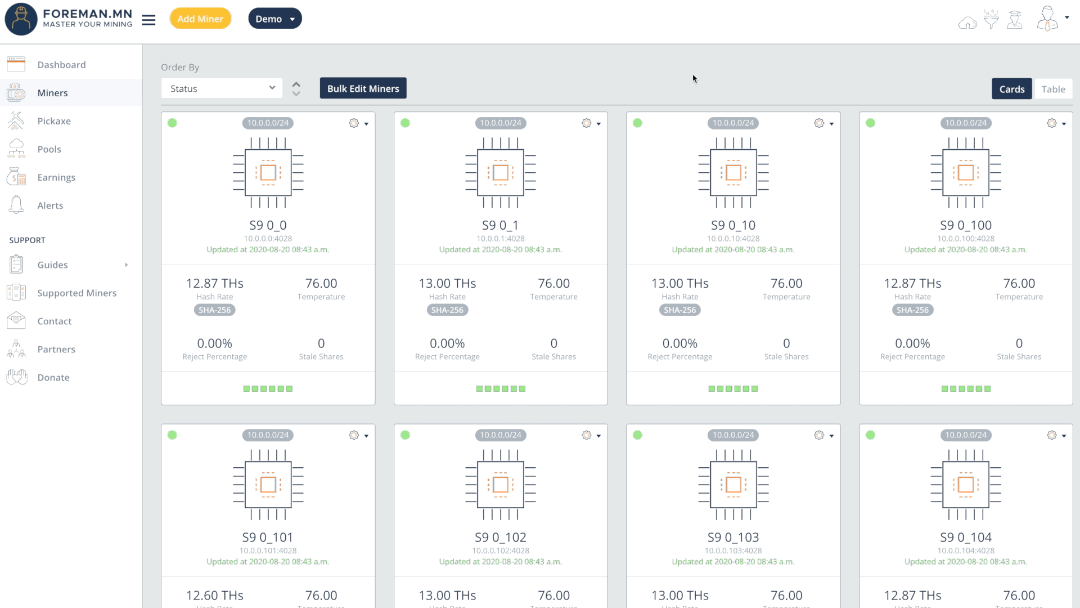Screen dimensions: 1080x608
Task: Click the Foreman.mn logo
Action: coord(69,19)
